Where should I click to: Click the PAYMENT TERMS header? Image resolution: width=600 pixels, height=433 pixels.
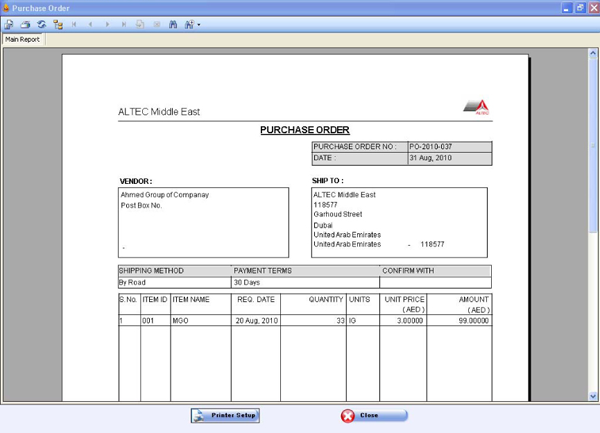(262, 271)
